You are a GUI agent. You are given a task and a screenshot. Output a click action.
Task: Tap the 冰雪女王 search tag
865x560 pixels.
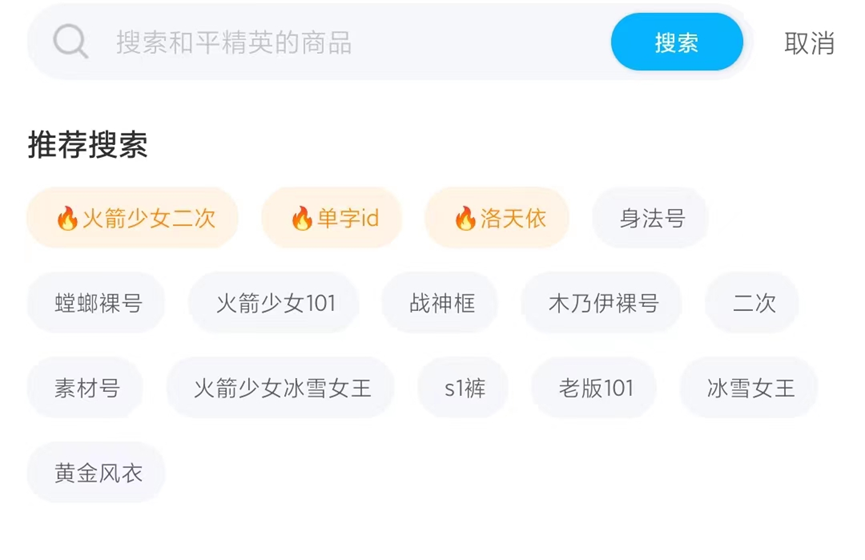pos(750,388)
